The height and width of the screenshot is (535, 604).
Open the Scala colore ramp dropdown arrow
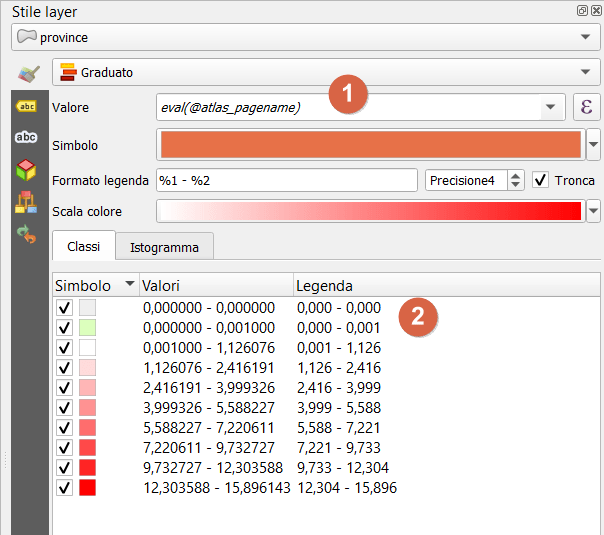tap(593, 211)
